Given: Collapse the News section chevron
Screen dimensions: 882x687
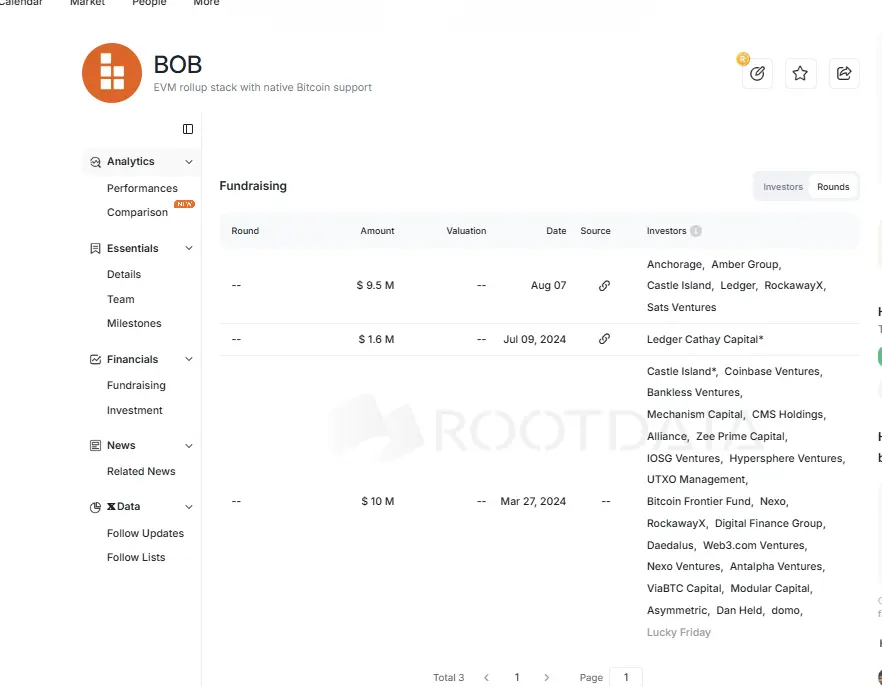Looking at the screenshot, I should click(189, 446).
